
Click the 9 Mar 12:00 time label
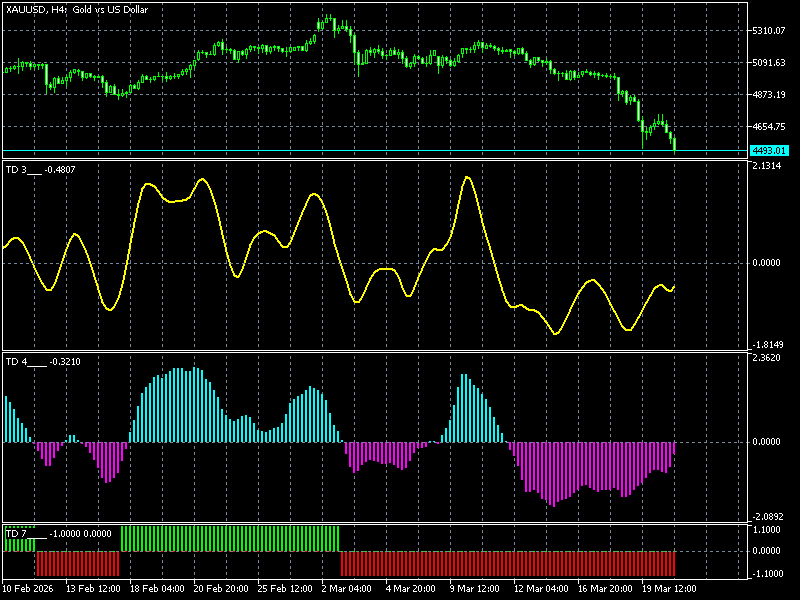474,588
